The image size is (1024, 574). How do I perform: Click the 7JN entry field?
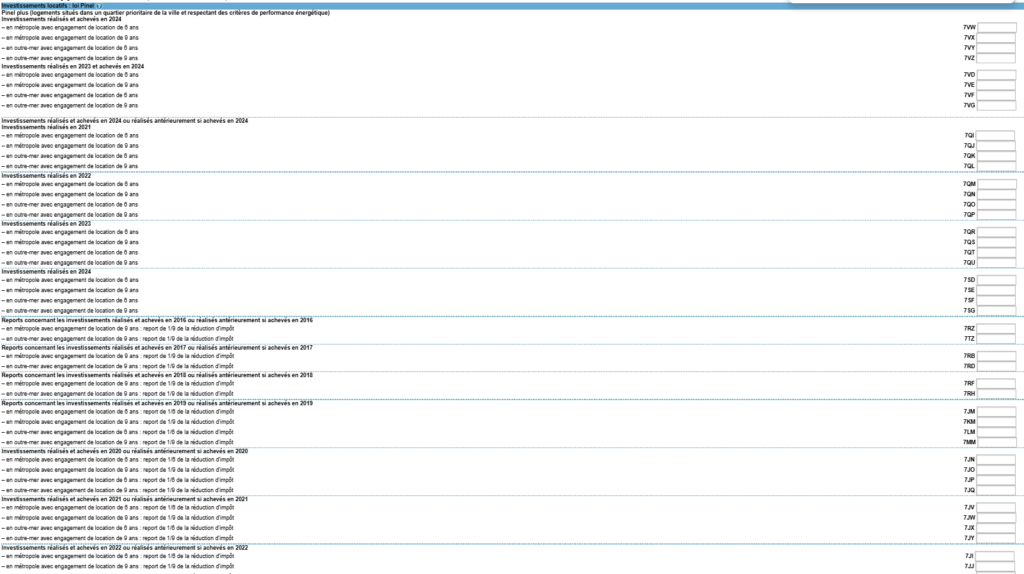(996, 460)
